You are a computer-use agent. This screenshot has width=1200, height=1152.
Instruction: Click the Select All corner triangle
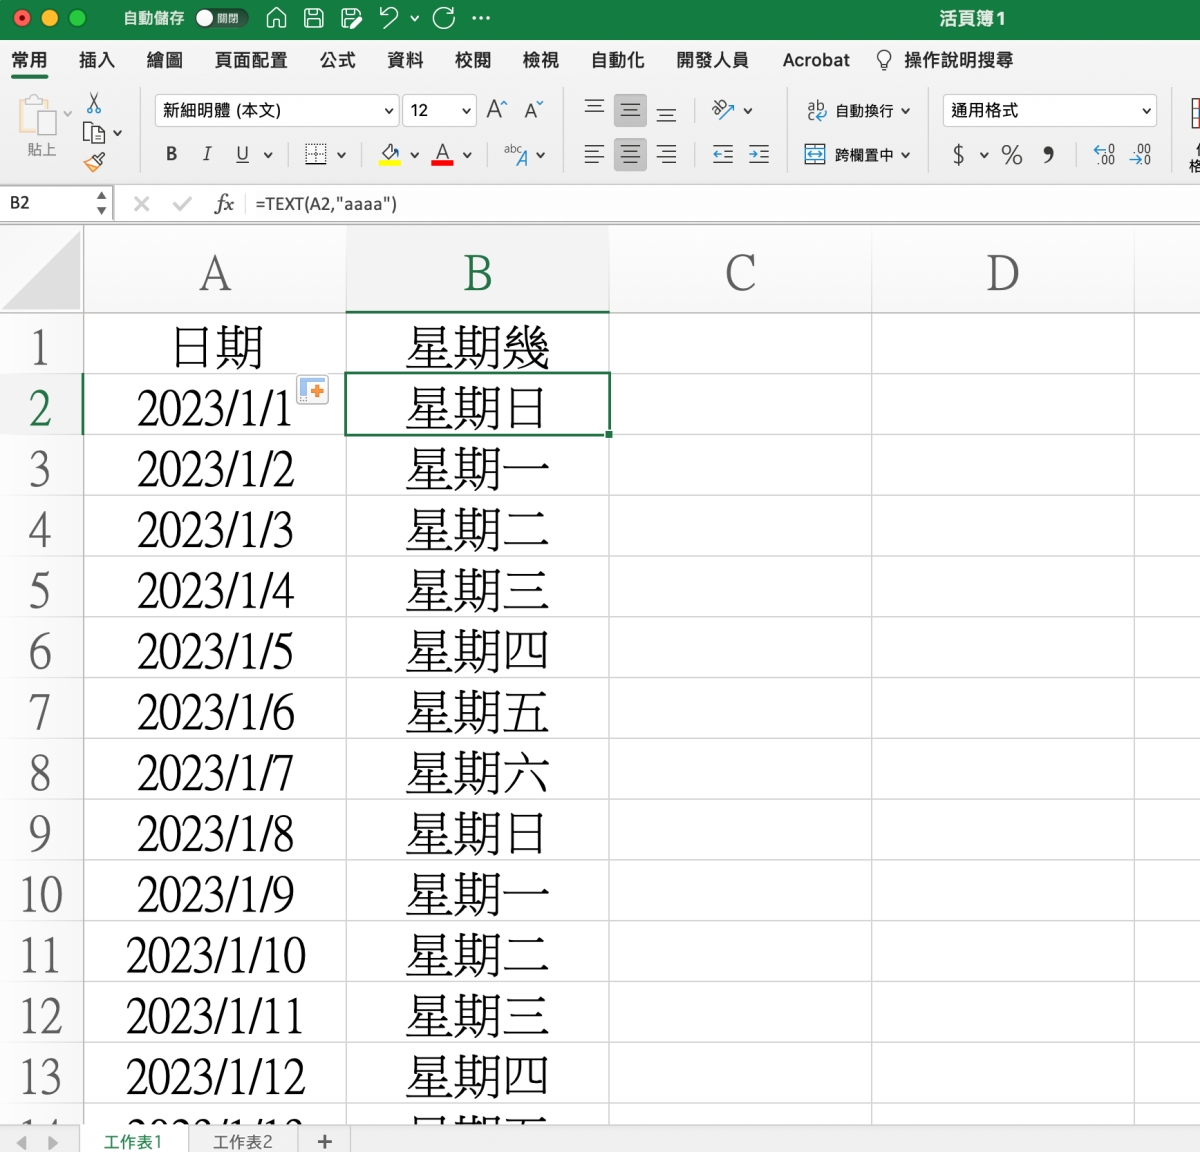[x=41, y=270]
